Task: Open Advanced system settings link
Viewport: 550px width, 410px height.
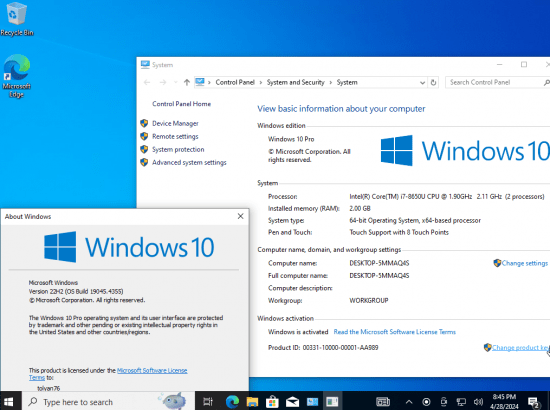Action: click(x=189, y=162)
